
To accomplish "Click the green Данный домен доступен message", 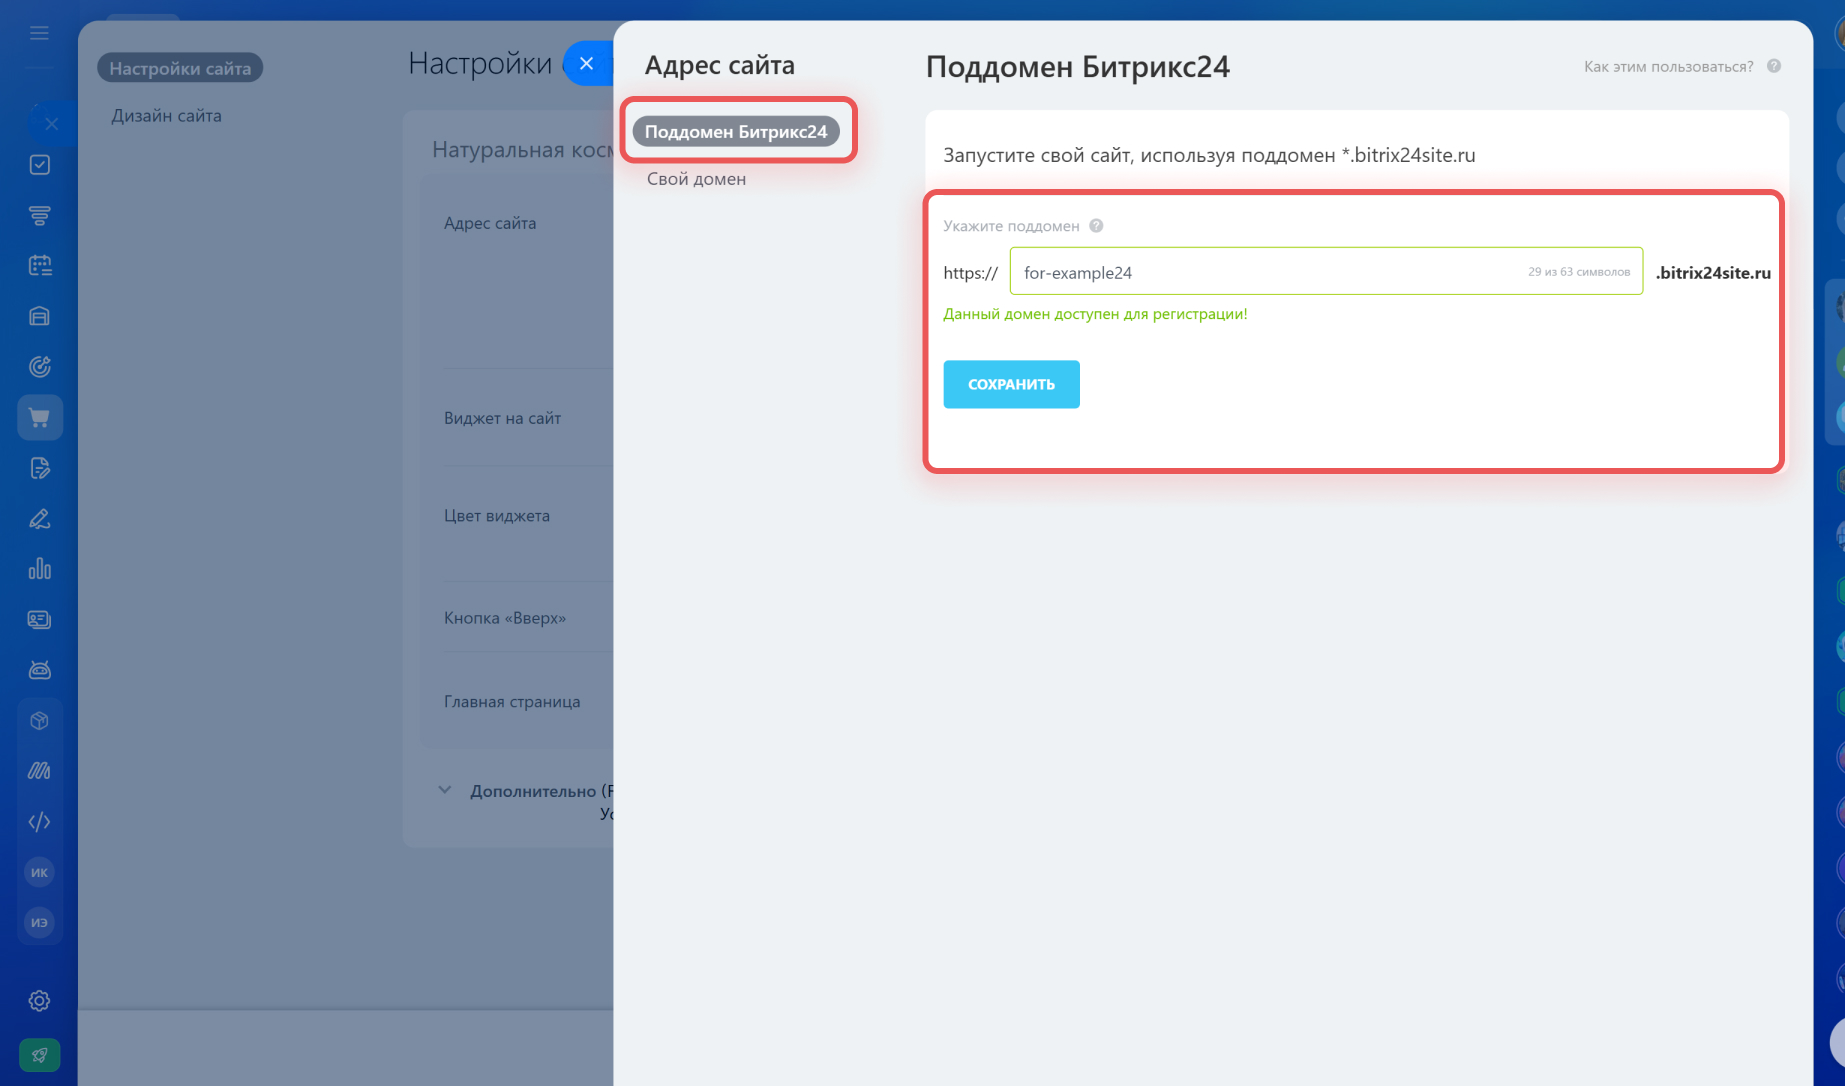I will pos(1095,314).
